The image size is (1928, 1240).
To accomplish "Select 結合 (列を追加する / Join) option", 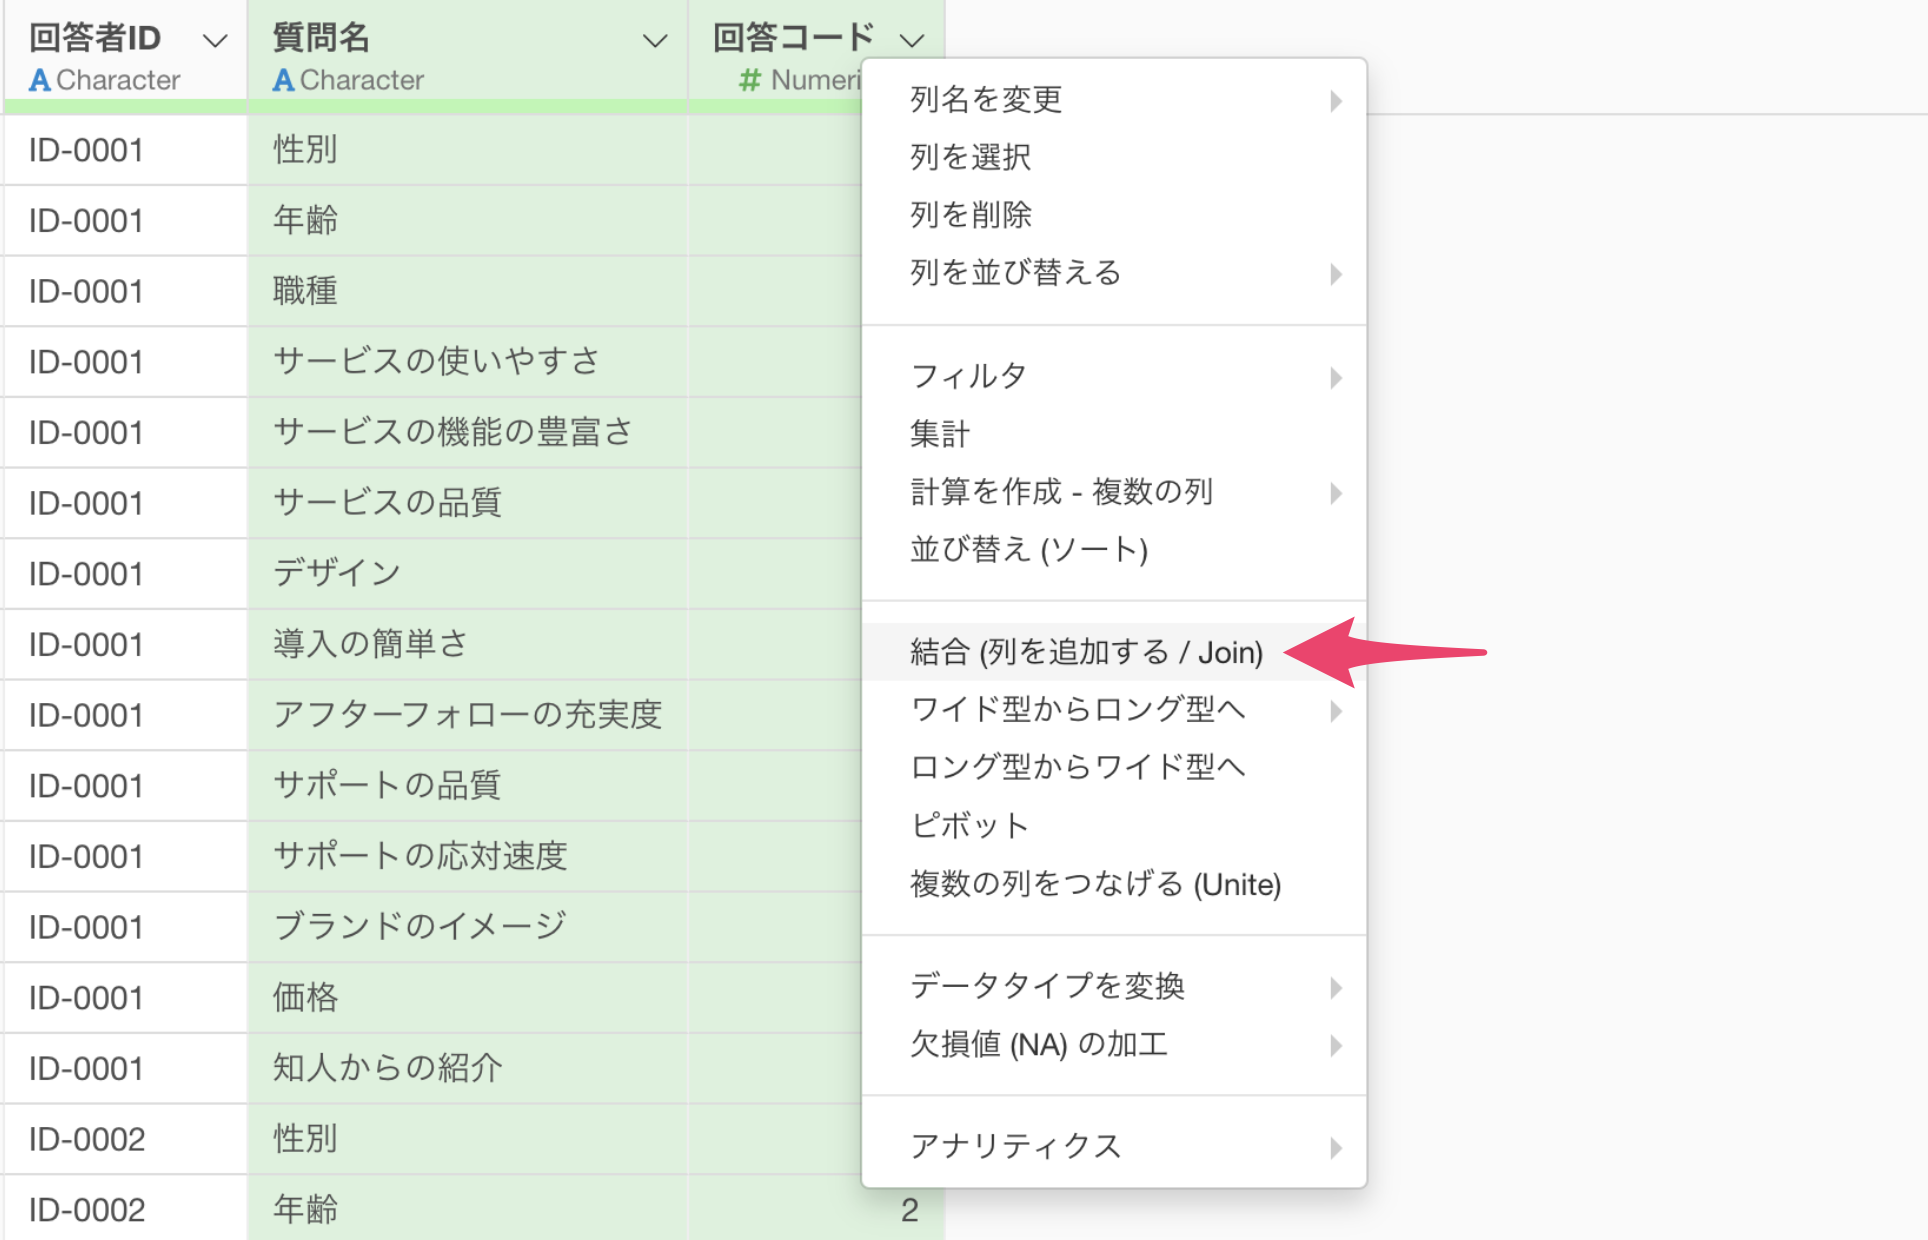I will click(x=1086, y=652).
